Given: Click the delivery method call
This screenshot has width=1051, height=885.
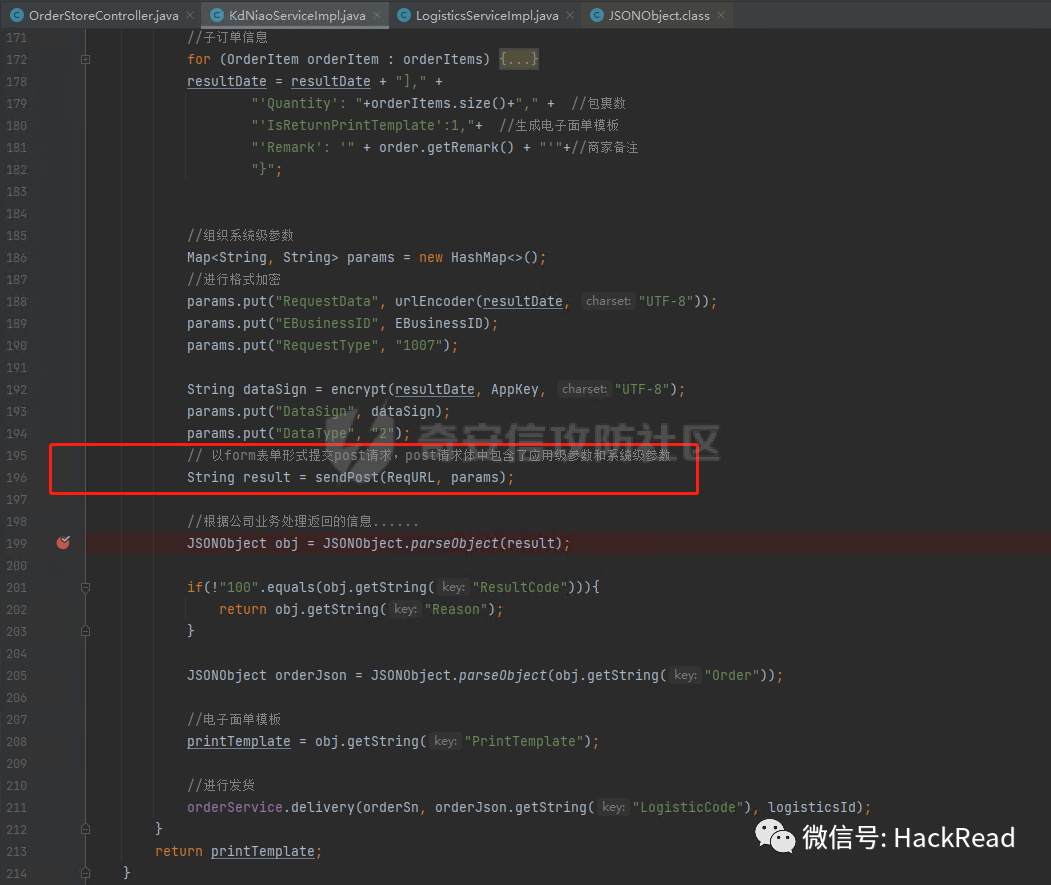Looking at the screenshot, I should (322, 807).
